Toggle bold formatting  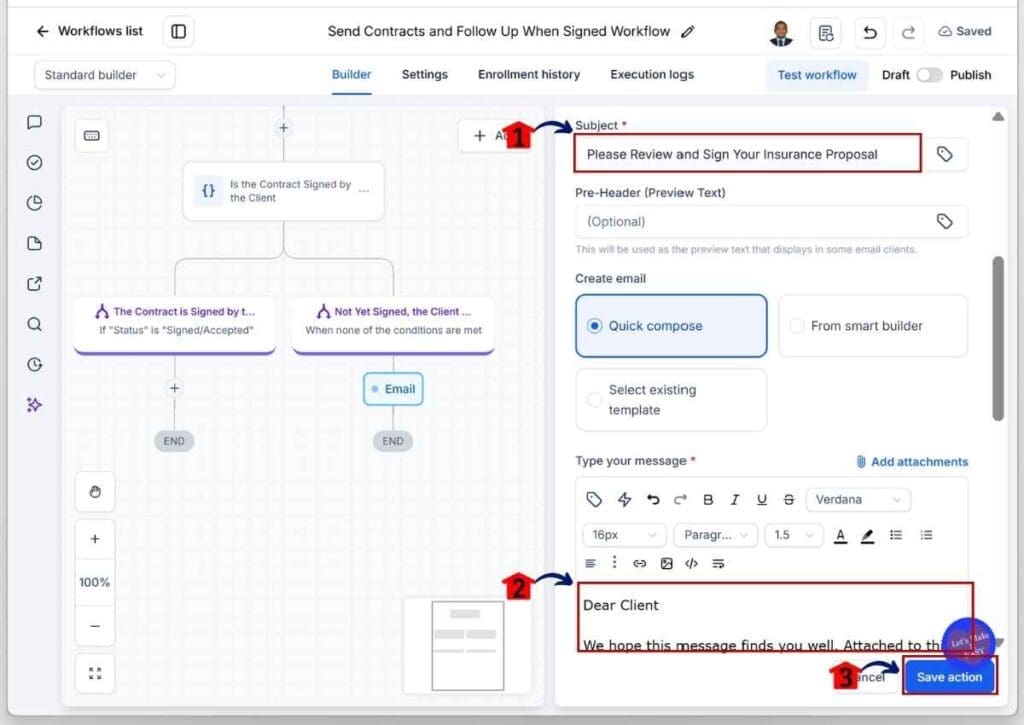(x=708, y=500)
